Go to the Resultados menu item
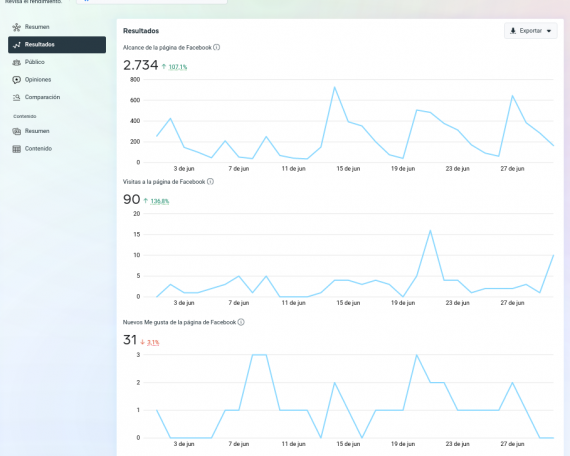 pyautogui.click(x=57, y=45)
